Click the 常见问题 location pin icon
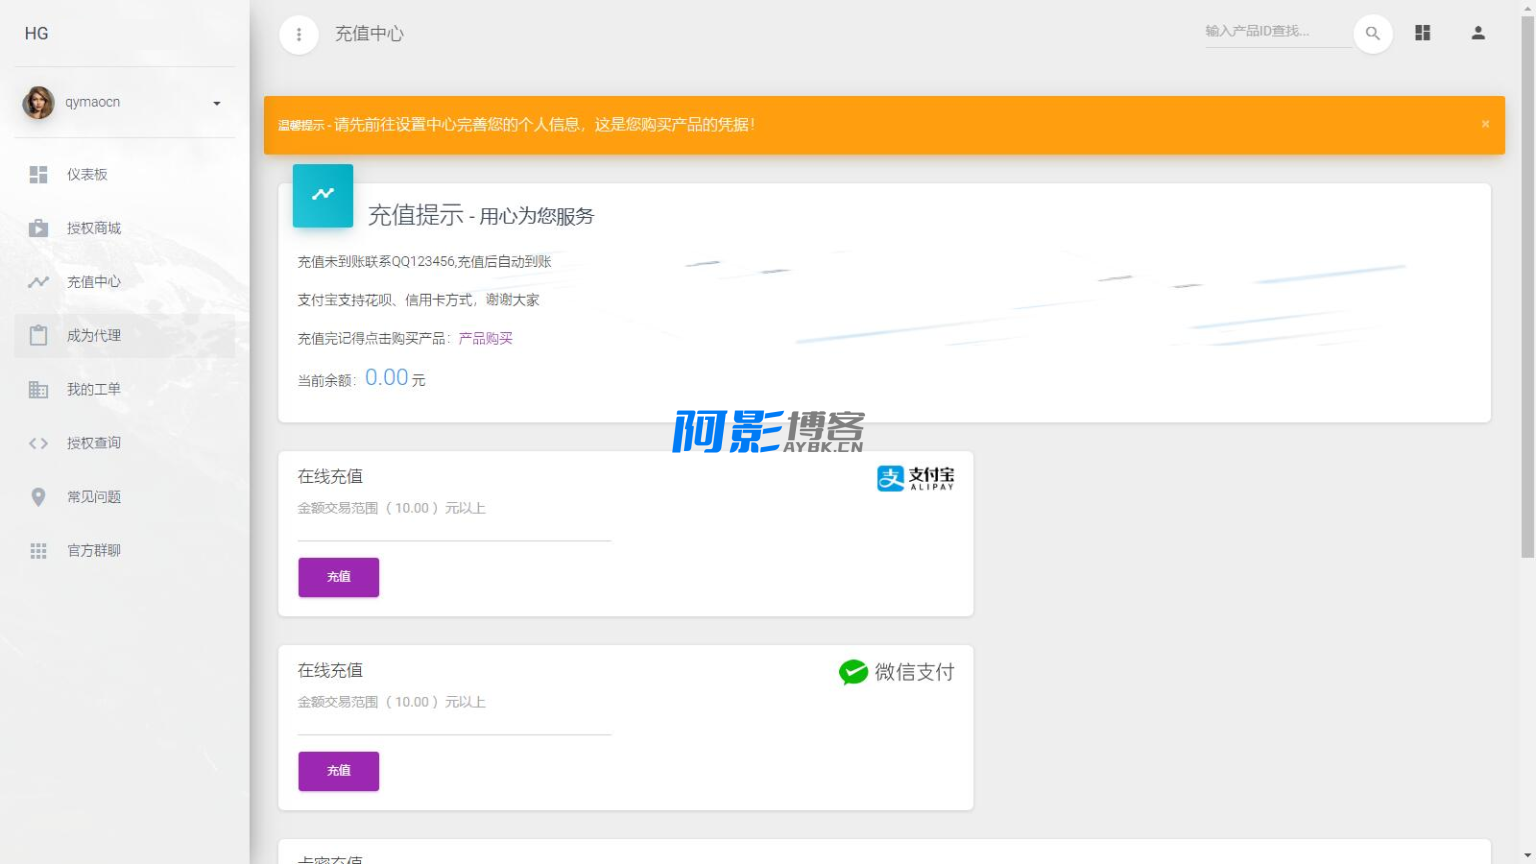The image size is (1536, 864). click(x=38, y=497)
